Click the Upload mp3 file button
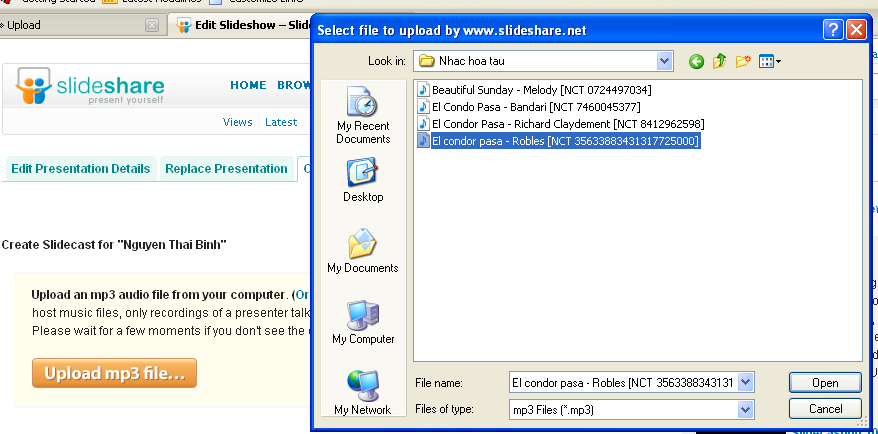The width and height of the screenshot is (878, 434). [114, 373]
